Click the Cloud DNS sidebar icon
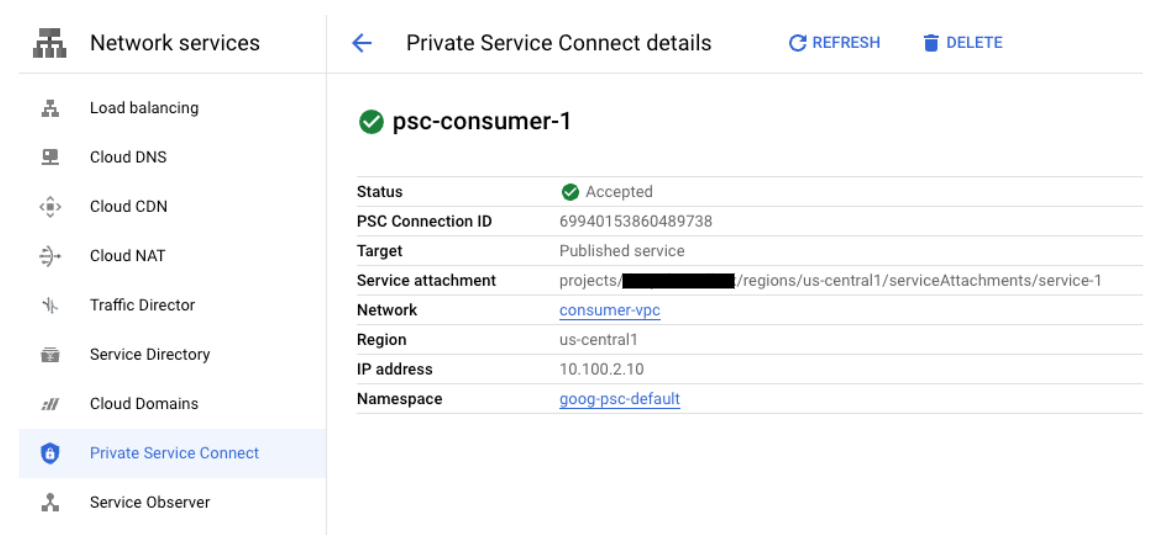Image resolution: width=1169 pixels, height=543 pixels. click(50, 157)
